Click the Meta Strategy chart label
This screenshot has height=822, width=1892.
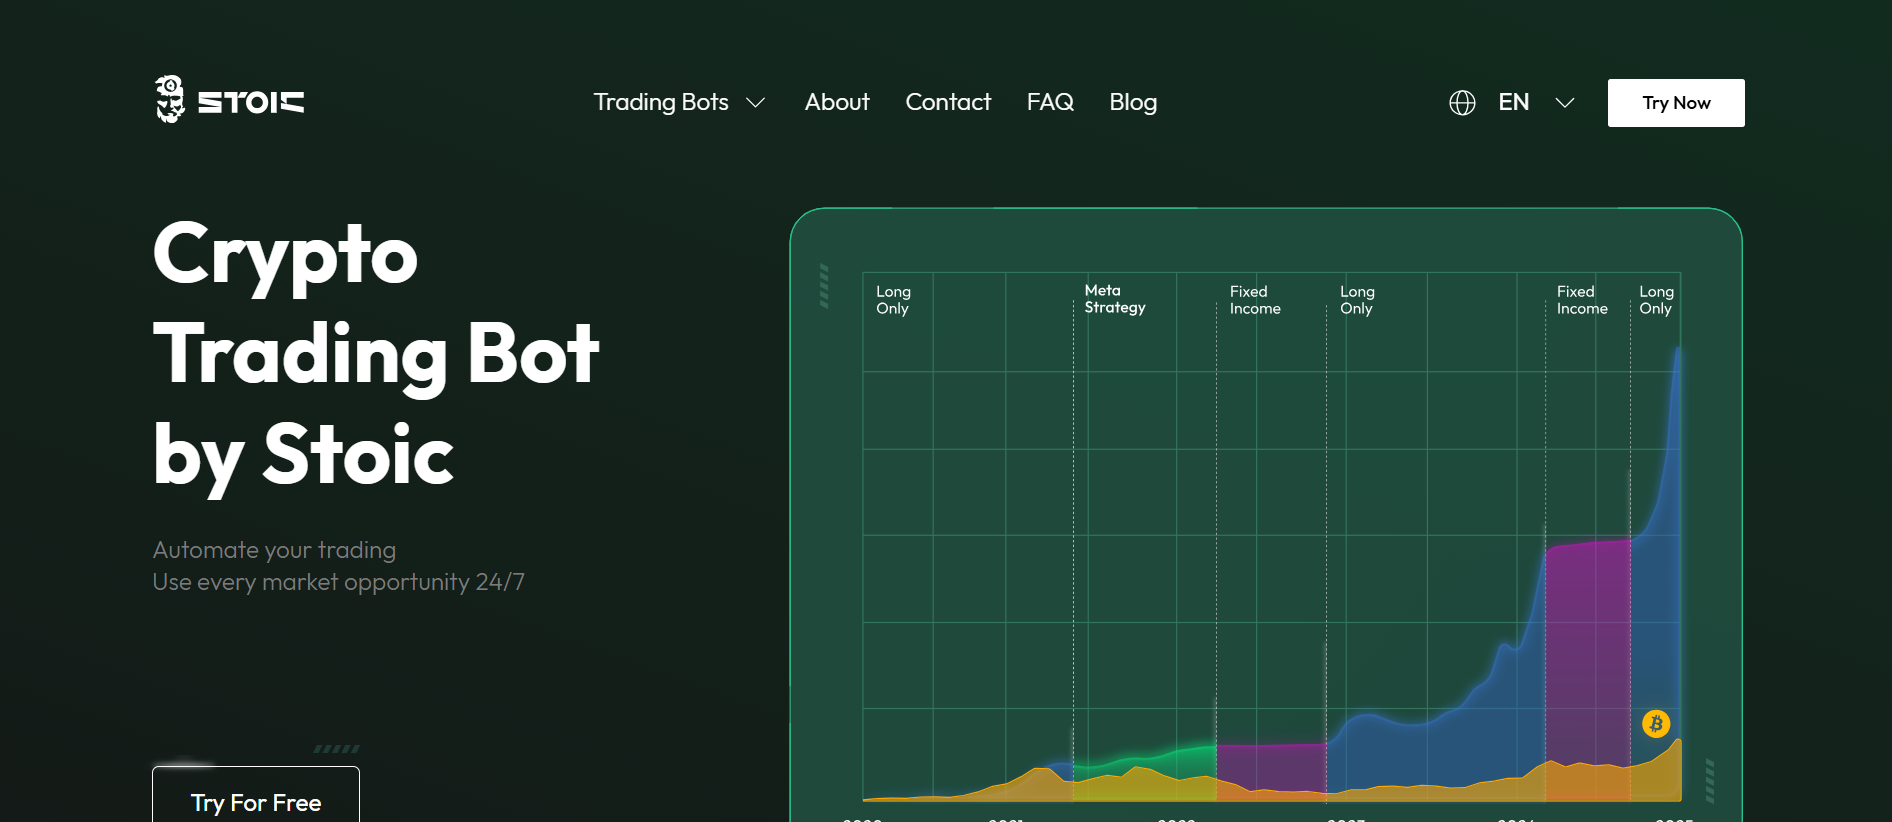[1115, 299]
